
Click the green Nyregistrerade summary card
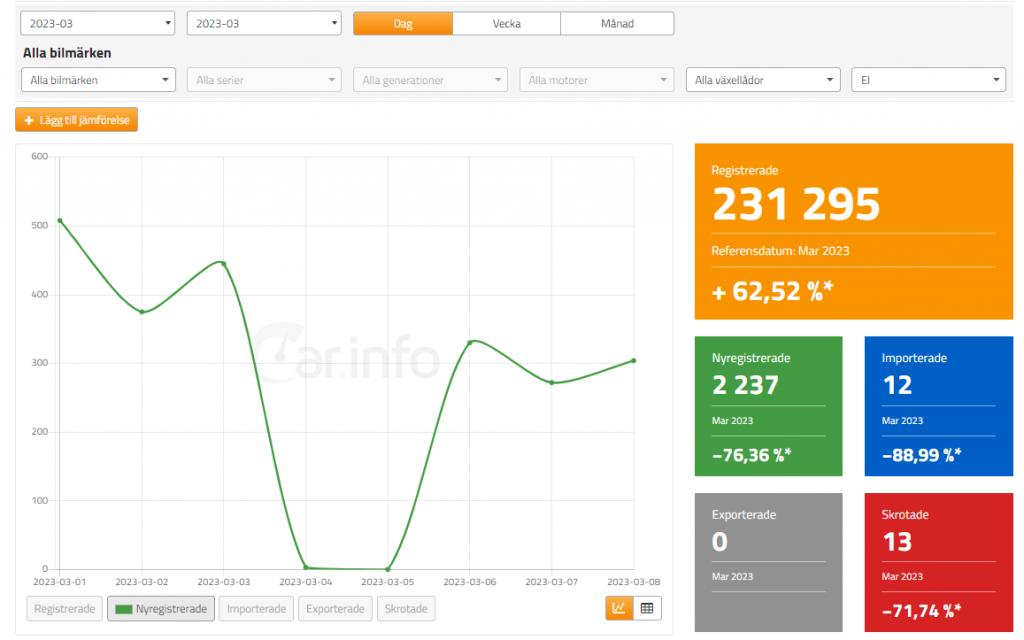point(768,406)
